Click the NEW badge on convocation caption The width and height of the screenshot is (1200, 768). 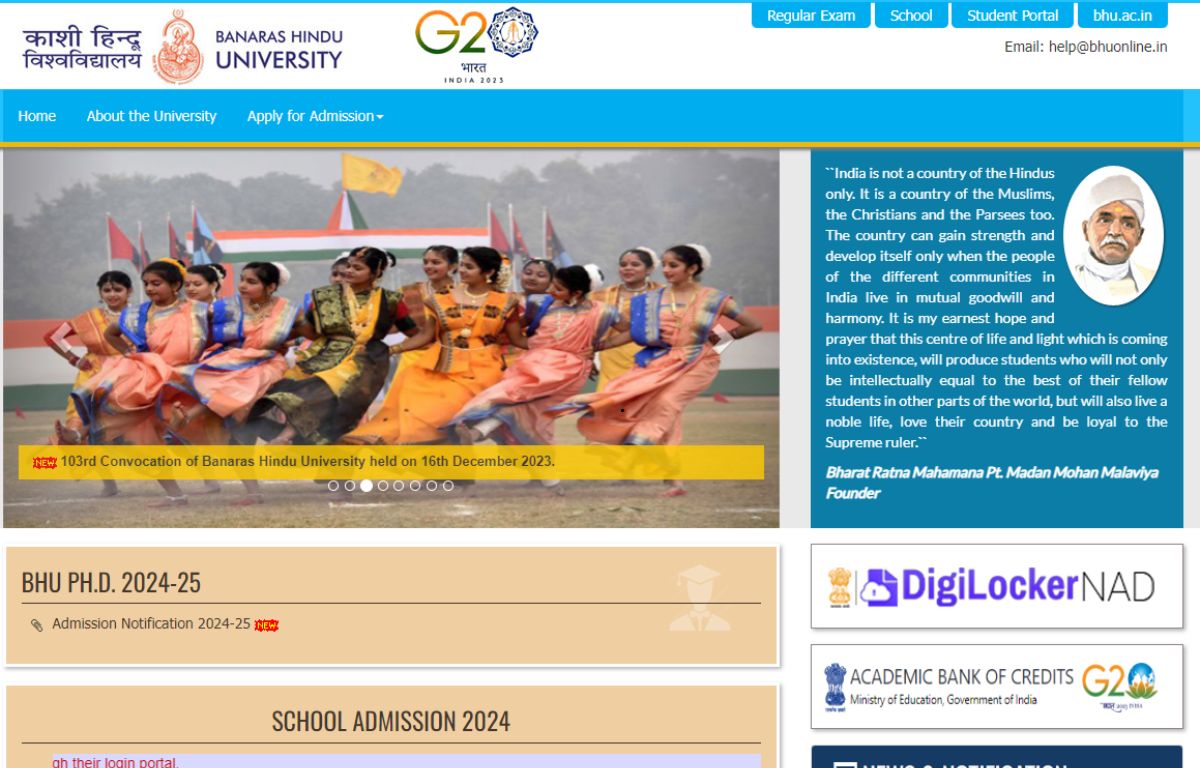click(45, 462)
